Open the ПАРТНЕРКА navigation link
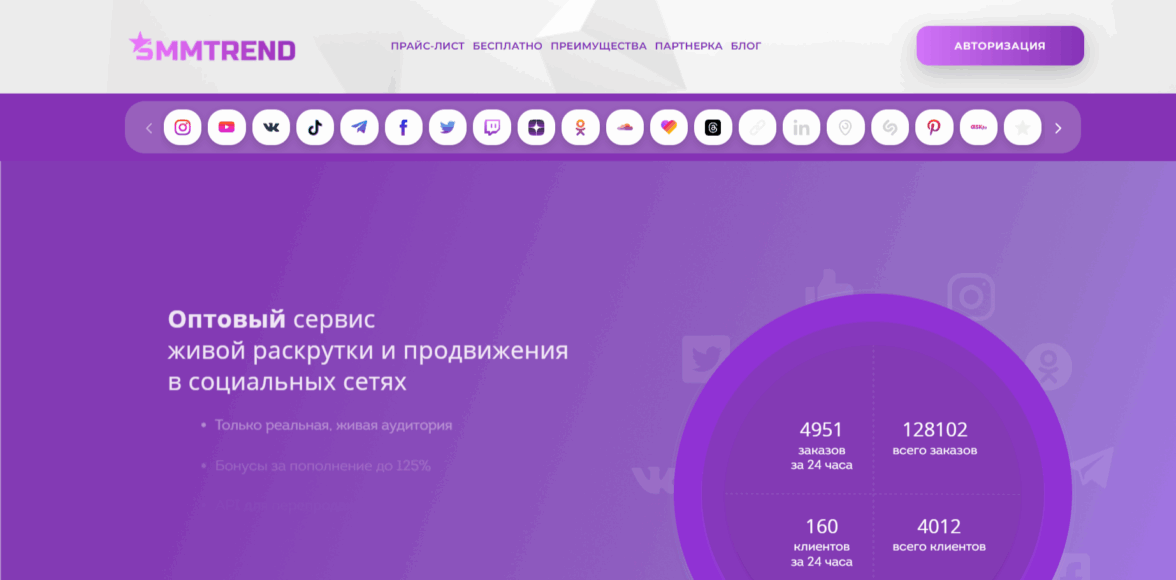Screen dimensions: 1176x580 click(688, 46)
